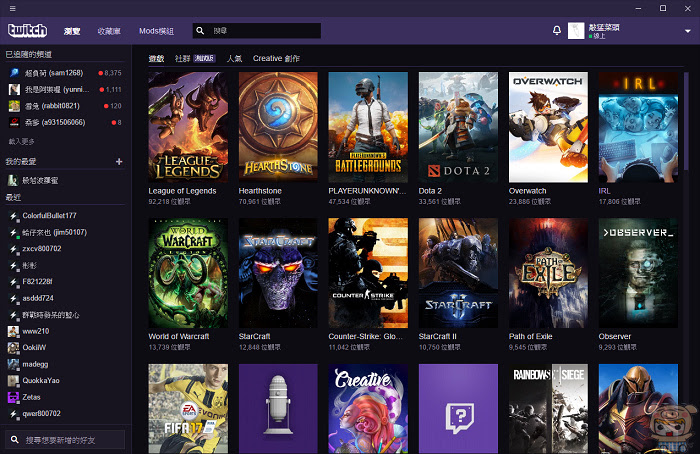Open the Dota 2 cover art
The image size is (700, 454).
(458, 127)
